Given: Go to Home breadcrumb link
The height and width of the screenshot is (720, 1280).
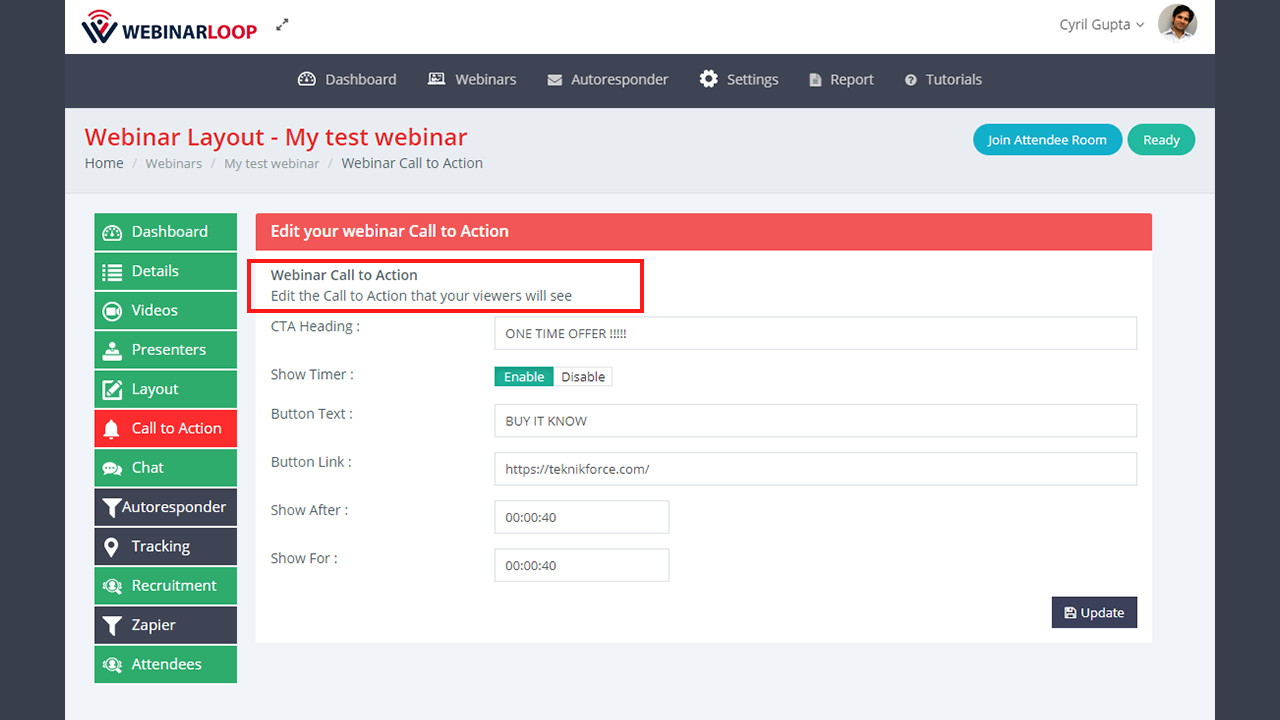Looking at the screenshot, I should 104,163.
